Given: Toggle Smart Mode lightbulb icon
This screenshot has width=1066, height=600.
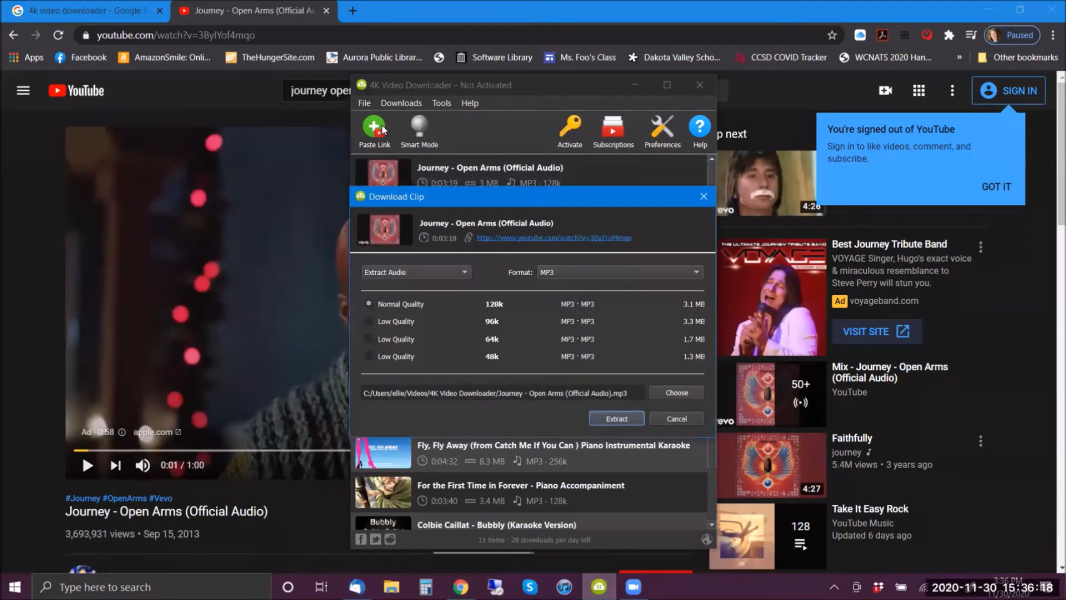Looking at the screenshot, I should coord(419,126).
